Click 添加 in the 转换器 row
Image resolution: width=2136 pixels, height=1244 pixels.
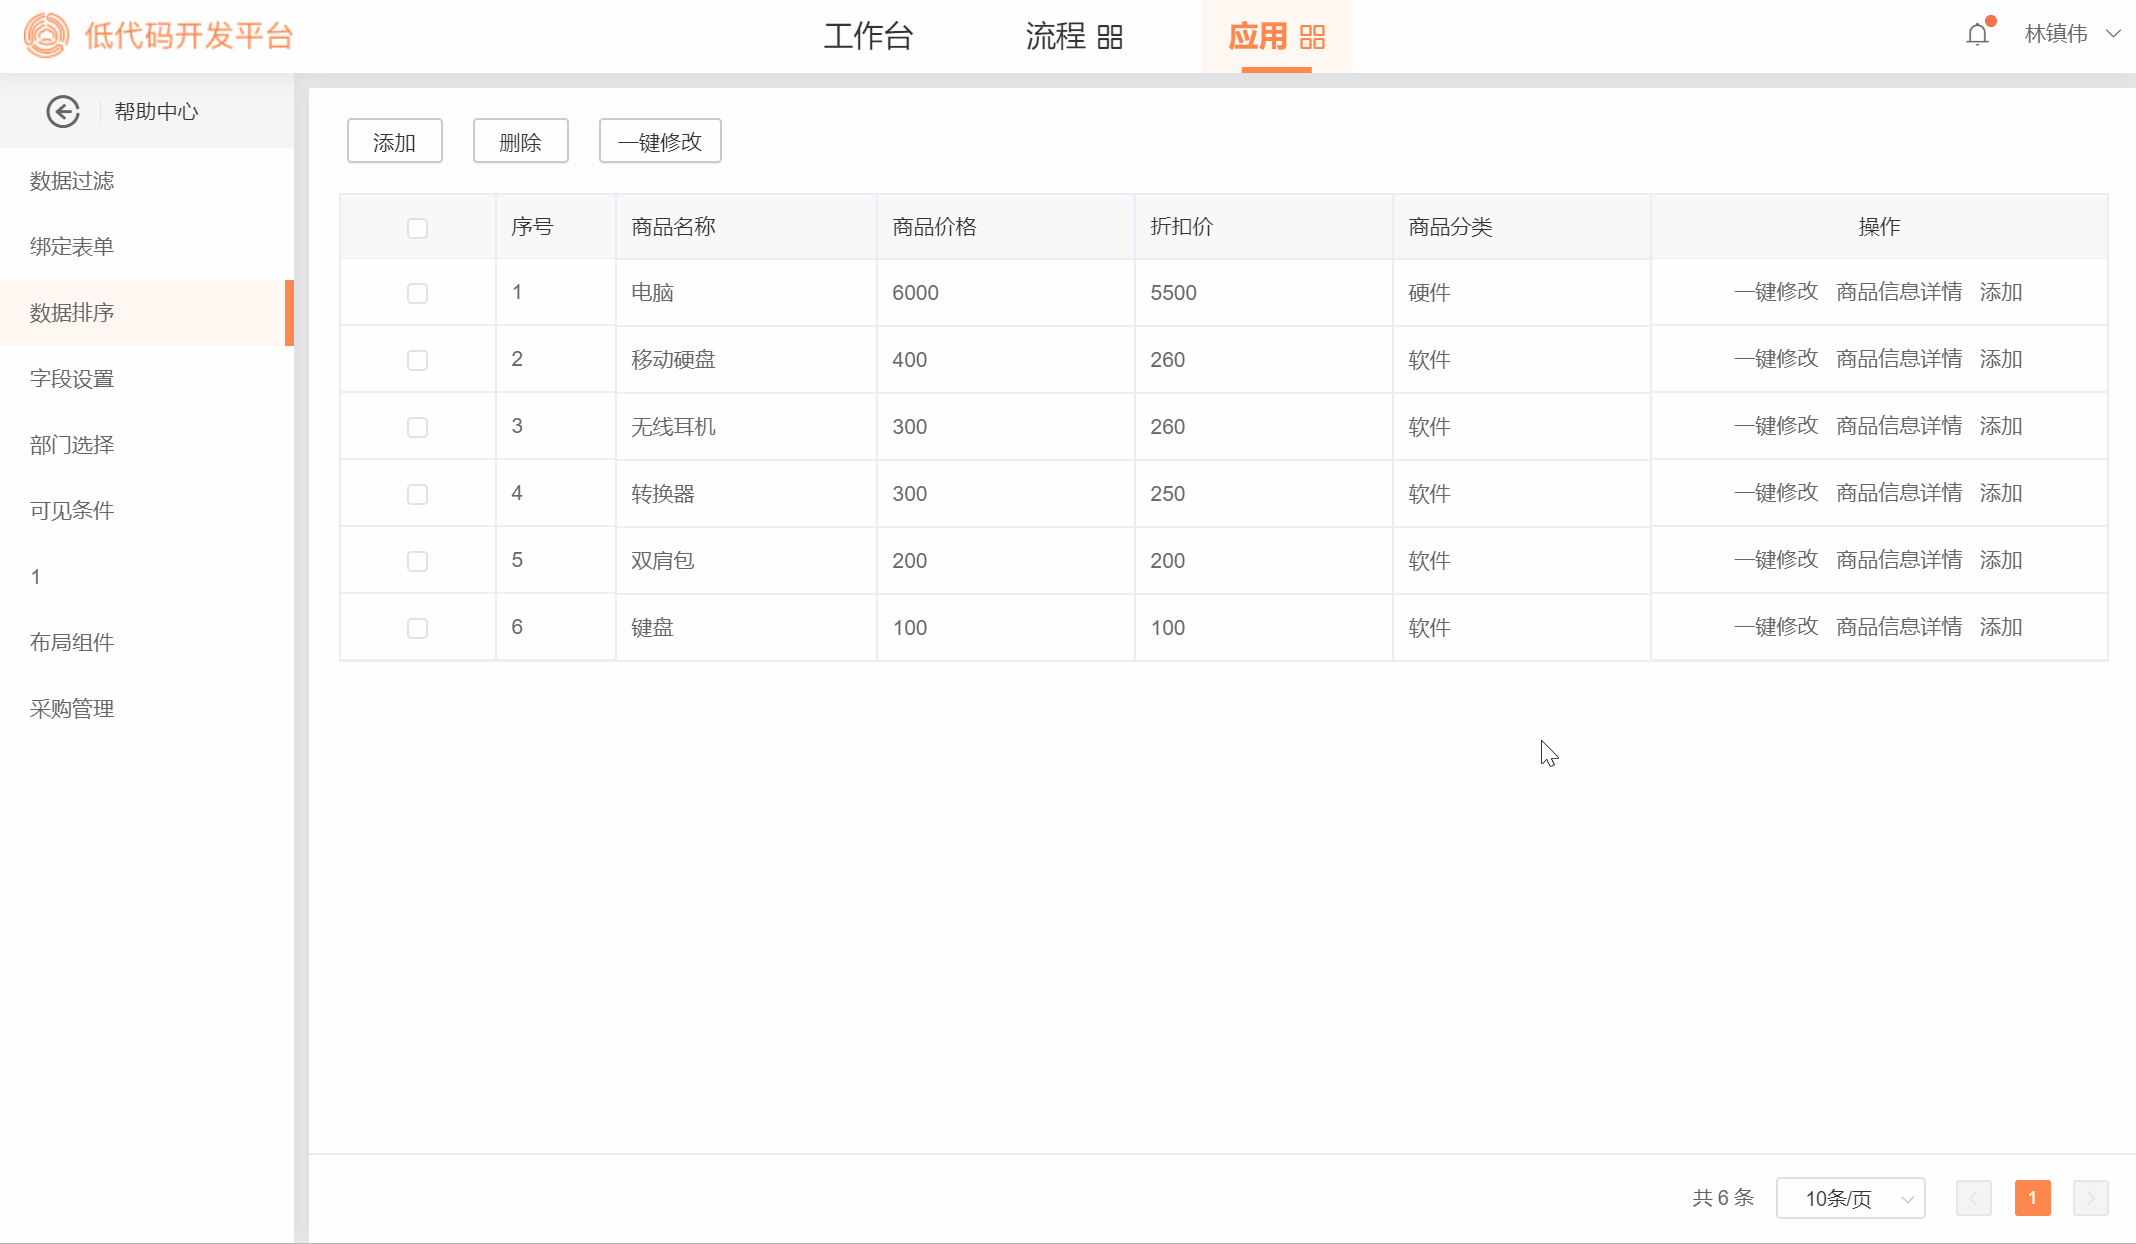[2001, 493]
